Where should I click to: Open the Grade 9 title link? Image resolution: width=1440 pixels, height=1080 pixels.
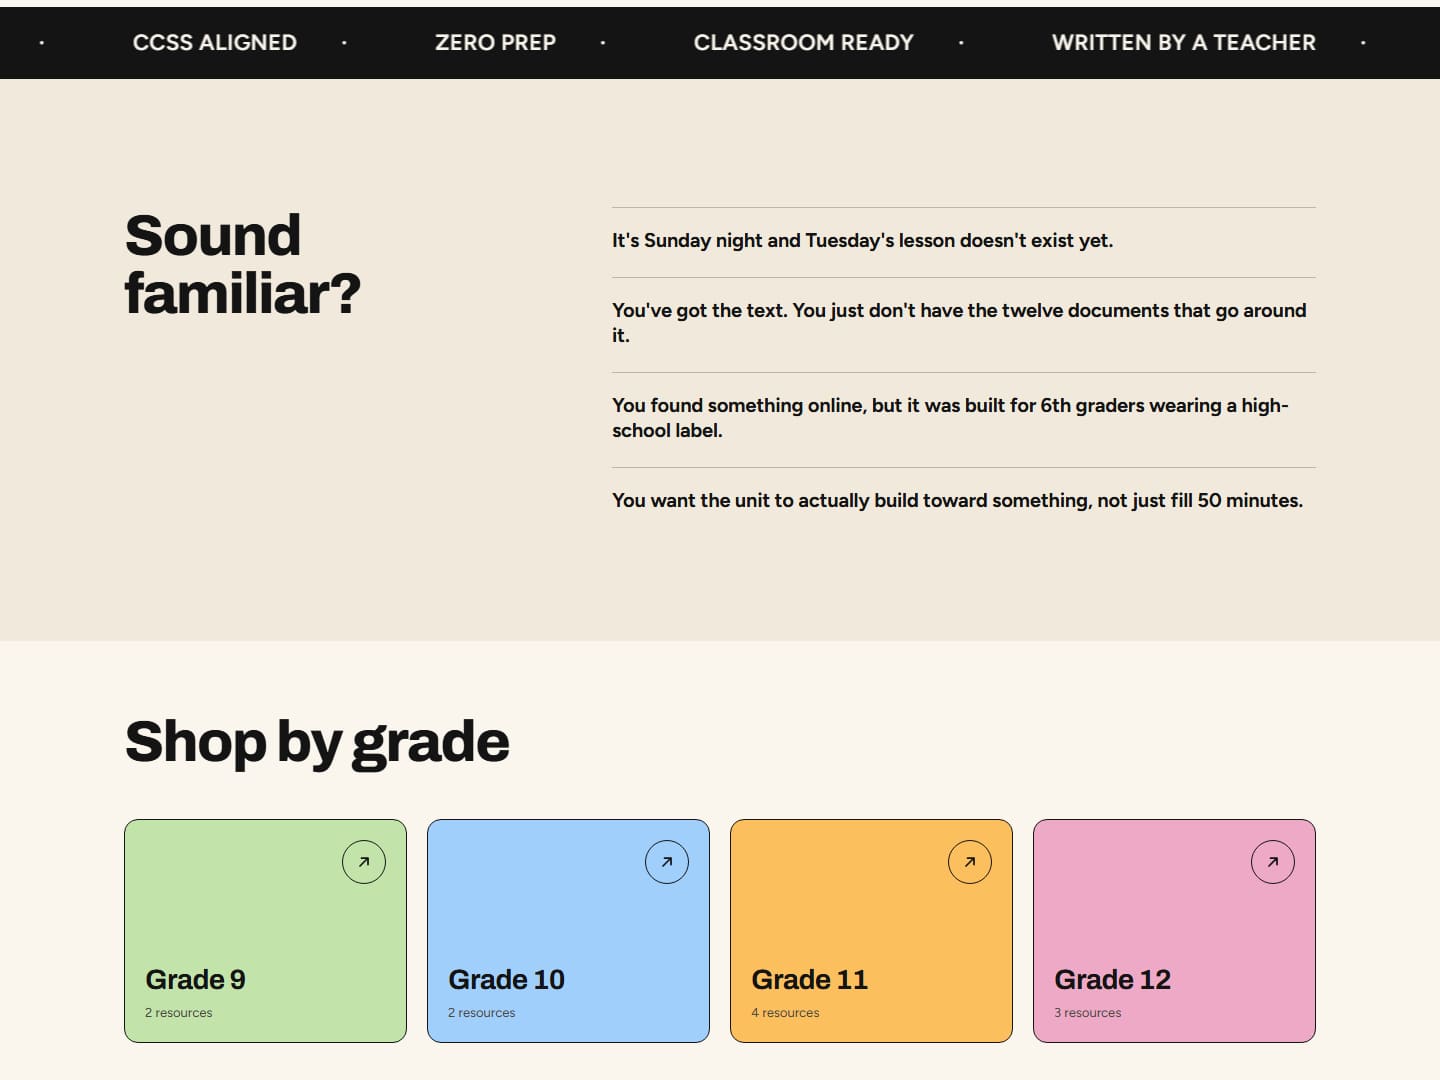click(x=195, y=979)
